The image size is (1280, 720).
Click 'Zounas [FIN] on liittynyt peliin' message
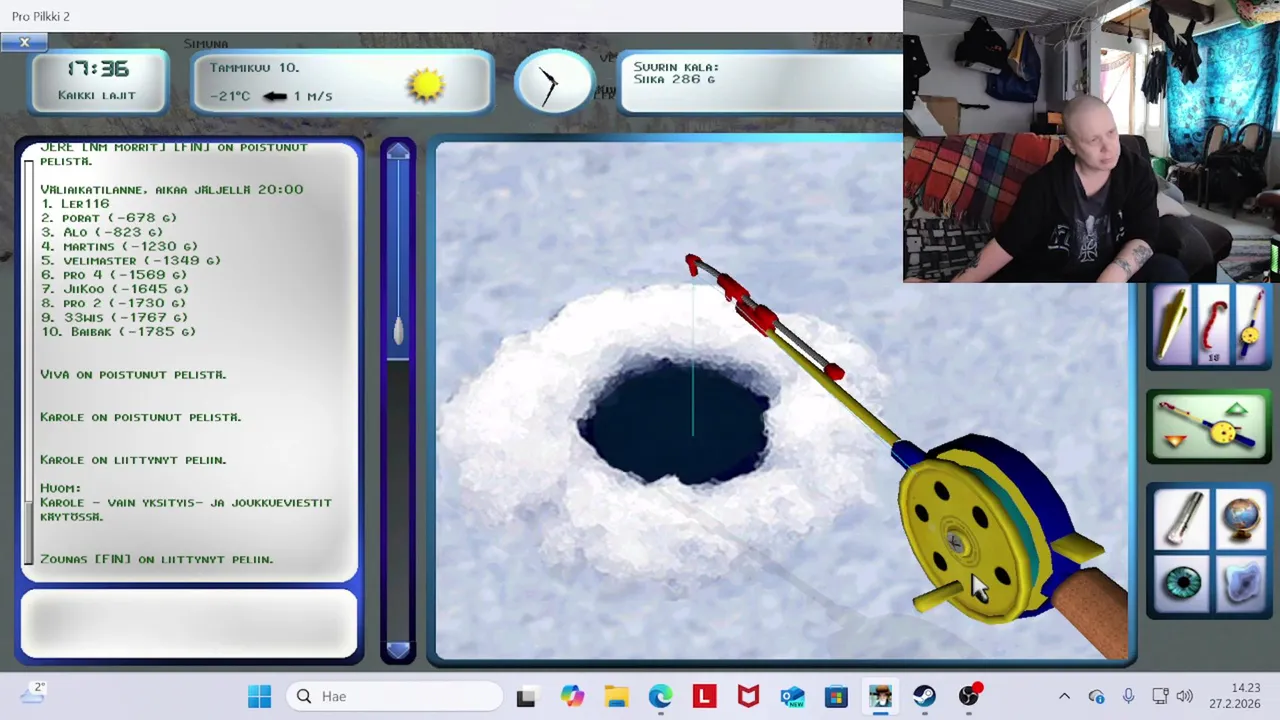157,559
